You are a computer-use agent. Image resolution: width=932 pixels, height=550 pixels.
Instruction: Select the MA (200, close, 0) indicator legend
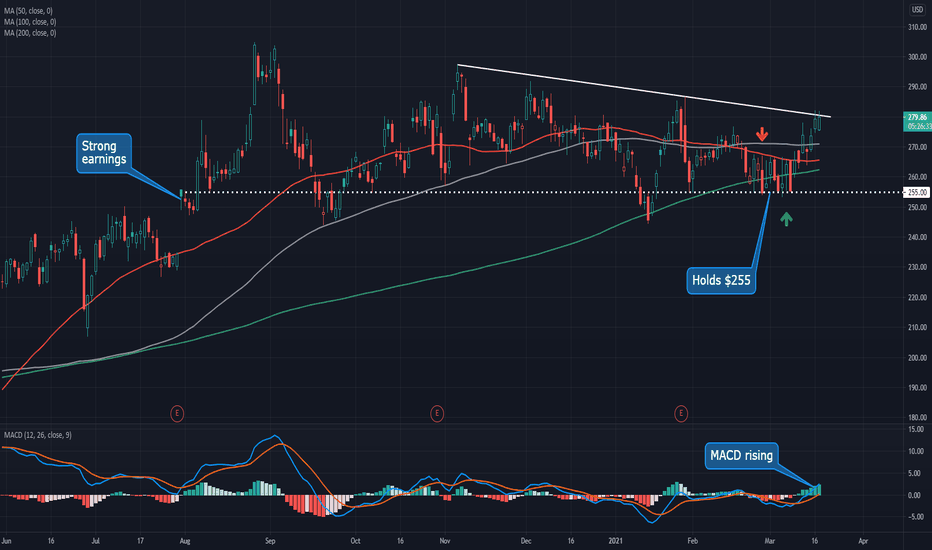pyautogui.click(x=30, y=33)
